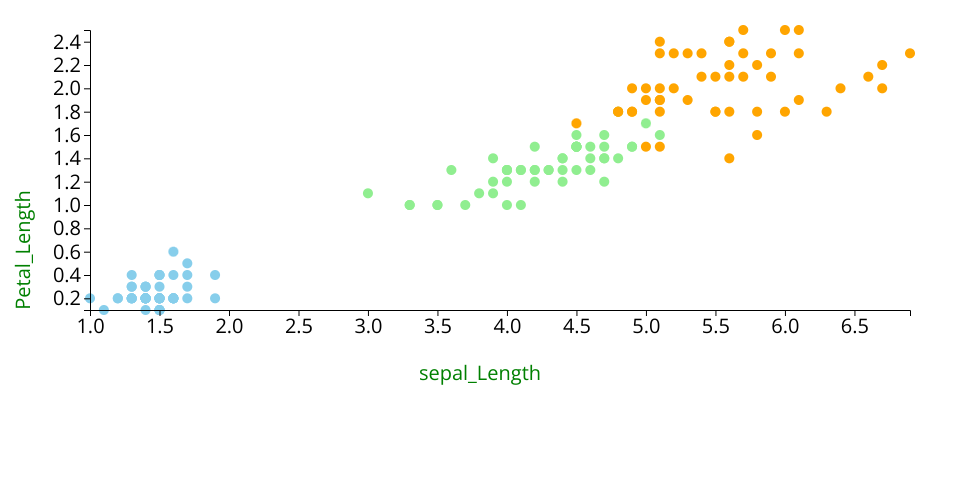Viewport: 960px width, 500px height.
Task: Select blue point at sepal 1.9, petal 0.4
Action: [215, 275]
